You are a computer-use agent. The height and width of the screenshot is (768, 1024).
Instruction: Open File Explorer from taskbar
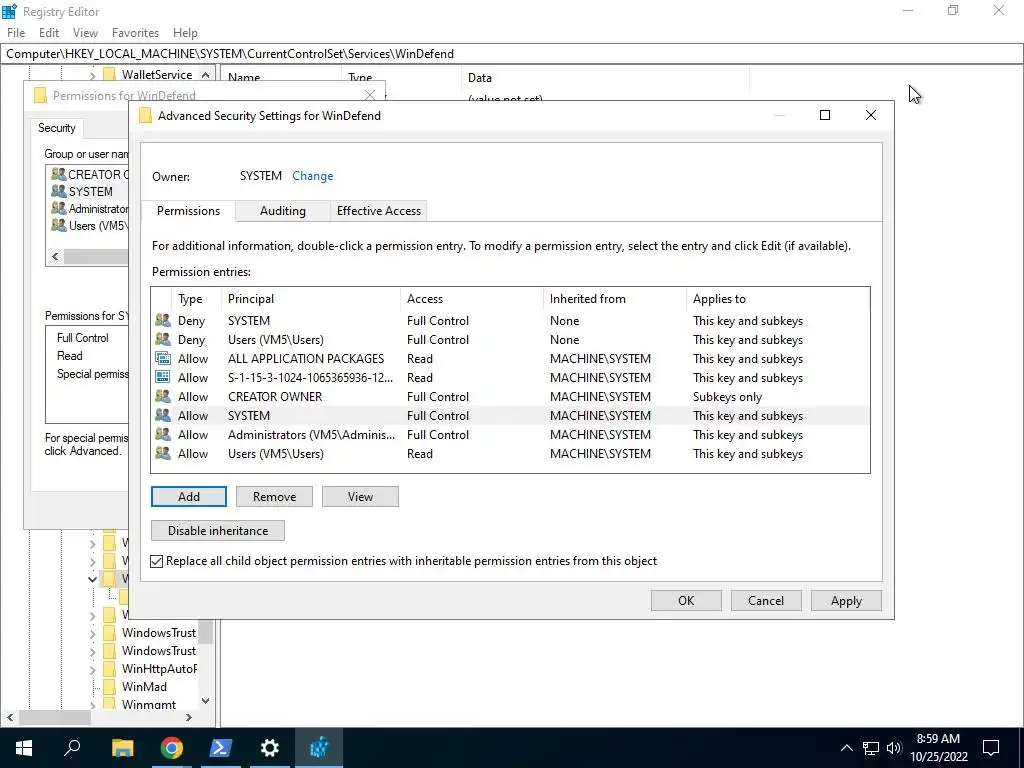pyautogui.click(x=122, y=748)
